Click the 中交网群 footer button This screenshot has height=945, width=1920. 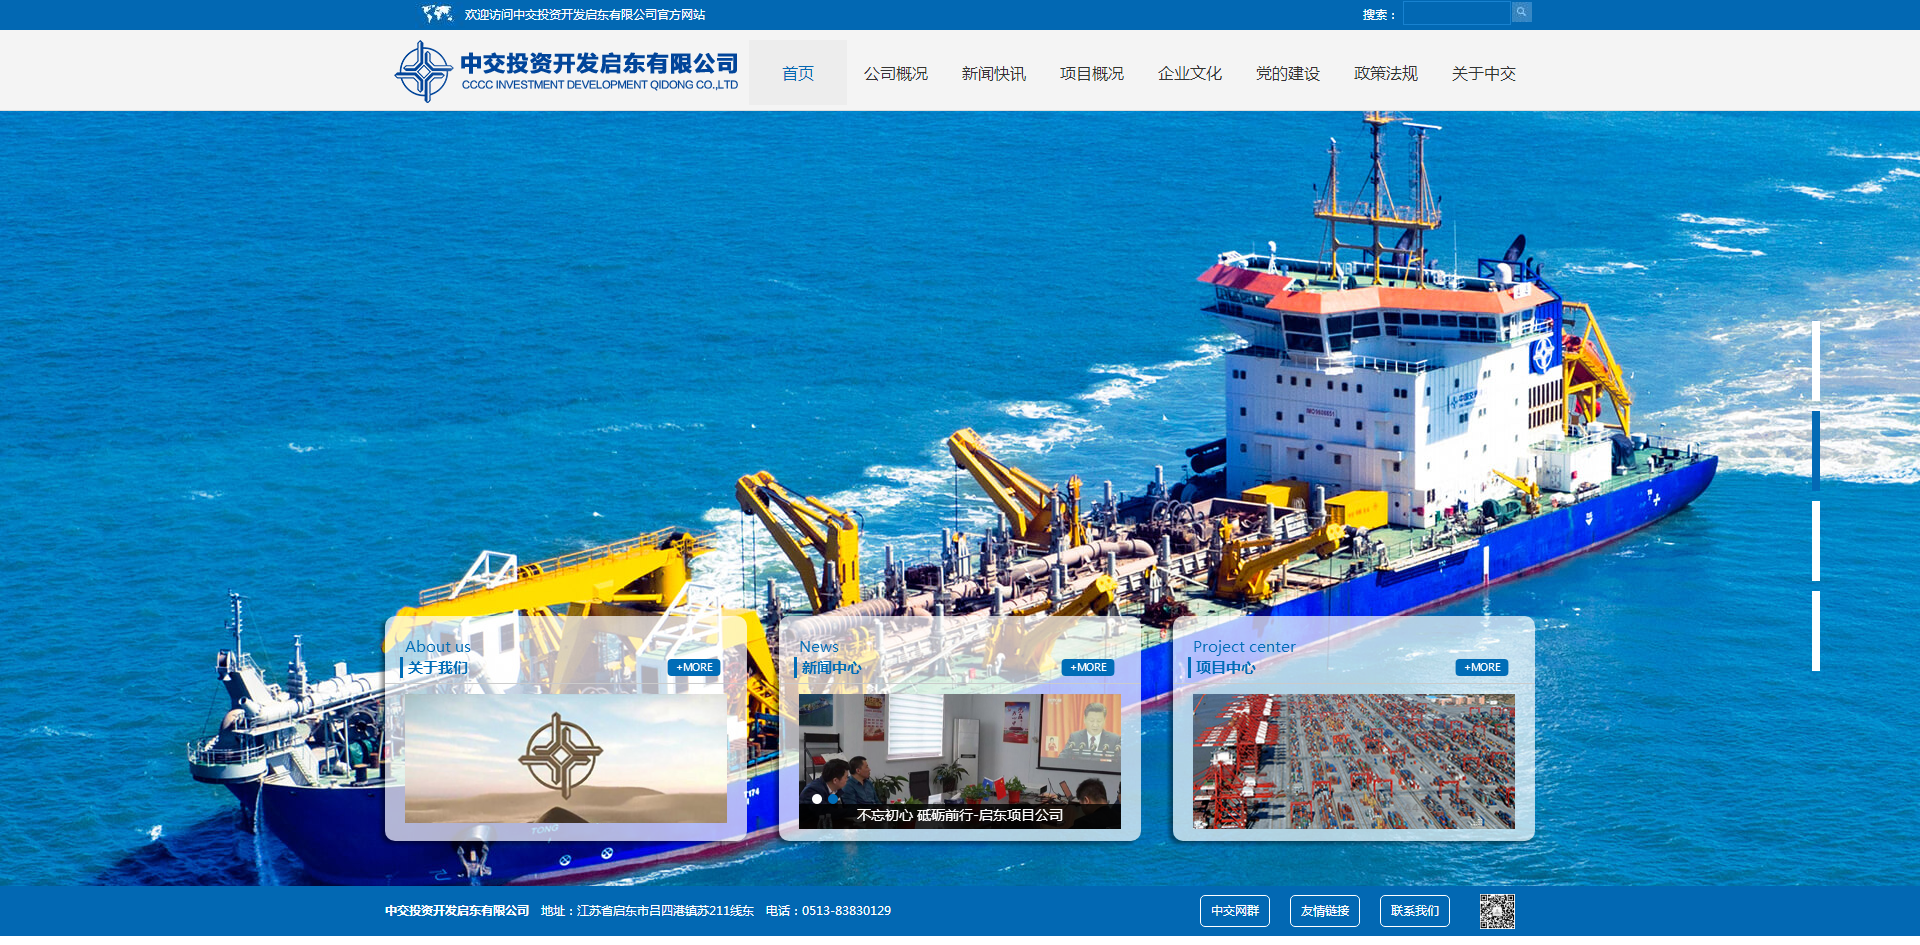coord(1235,911)
